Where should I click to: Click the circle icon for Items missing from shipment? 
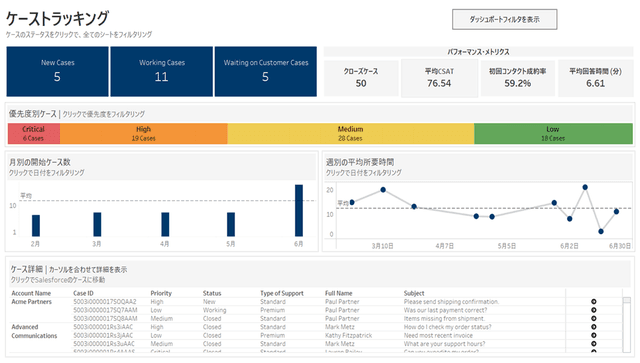[593, 318]
